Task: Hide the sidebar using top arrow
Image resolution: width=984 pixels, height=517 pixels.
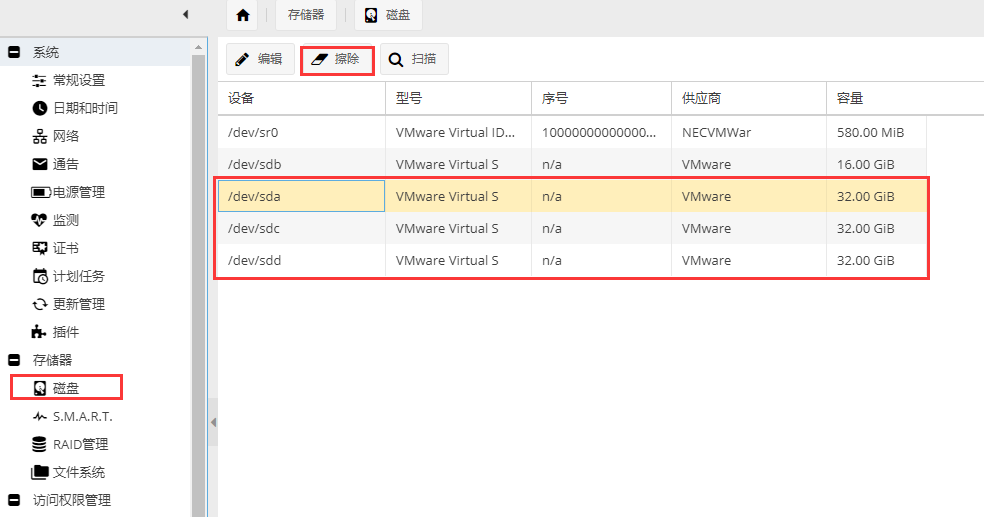Action: [x=185, y=14]
